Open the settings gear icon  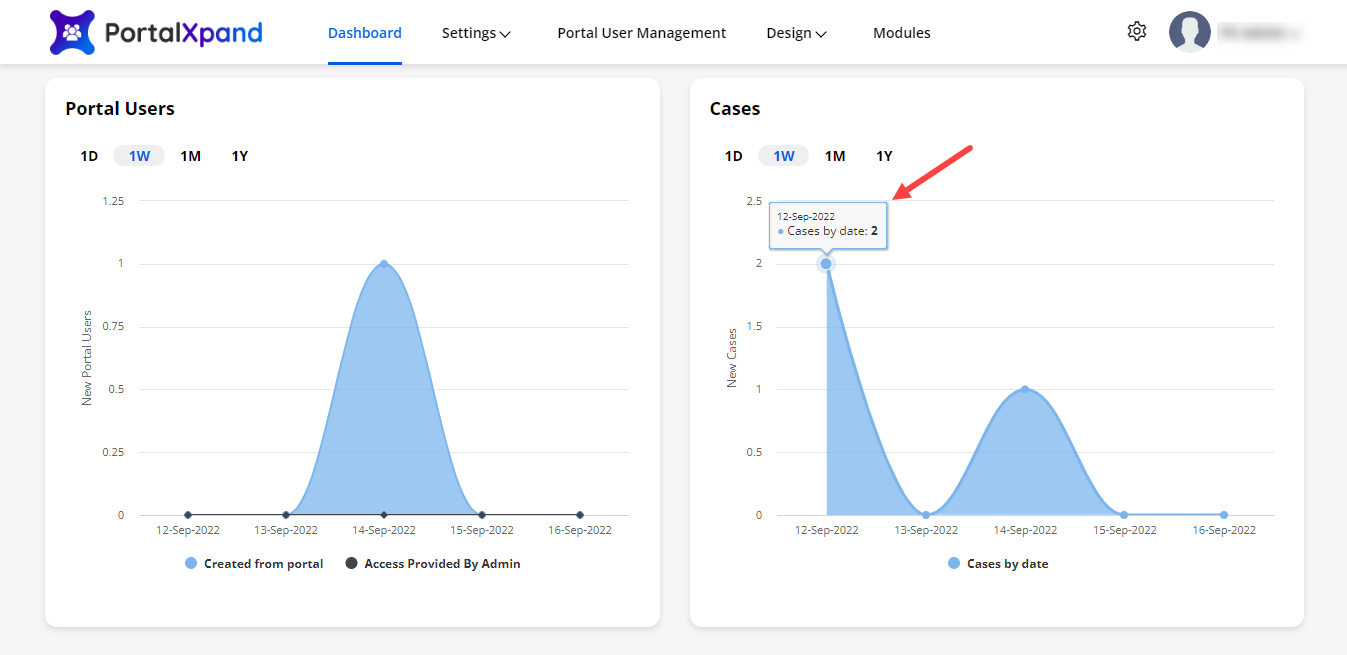pyautogui.click(x=1136, y=32)
